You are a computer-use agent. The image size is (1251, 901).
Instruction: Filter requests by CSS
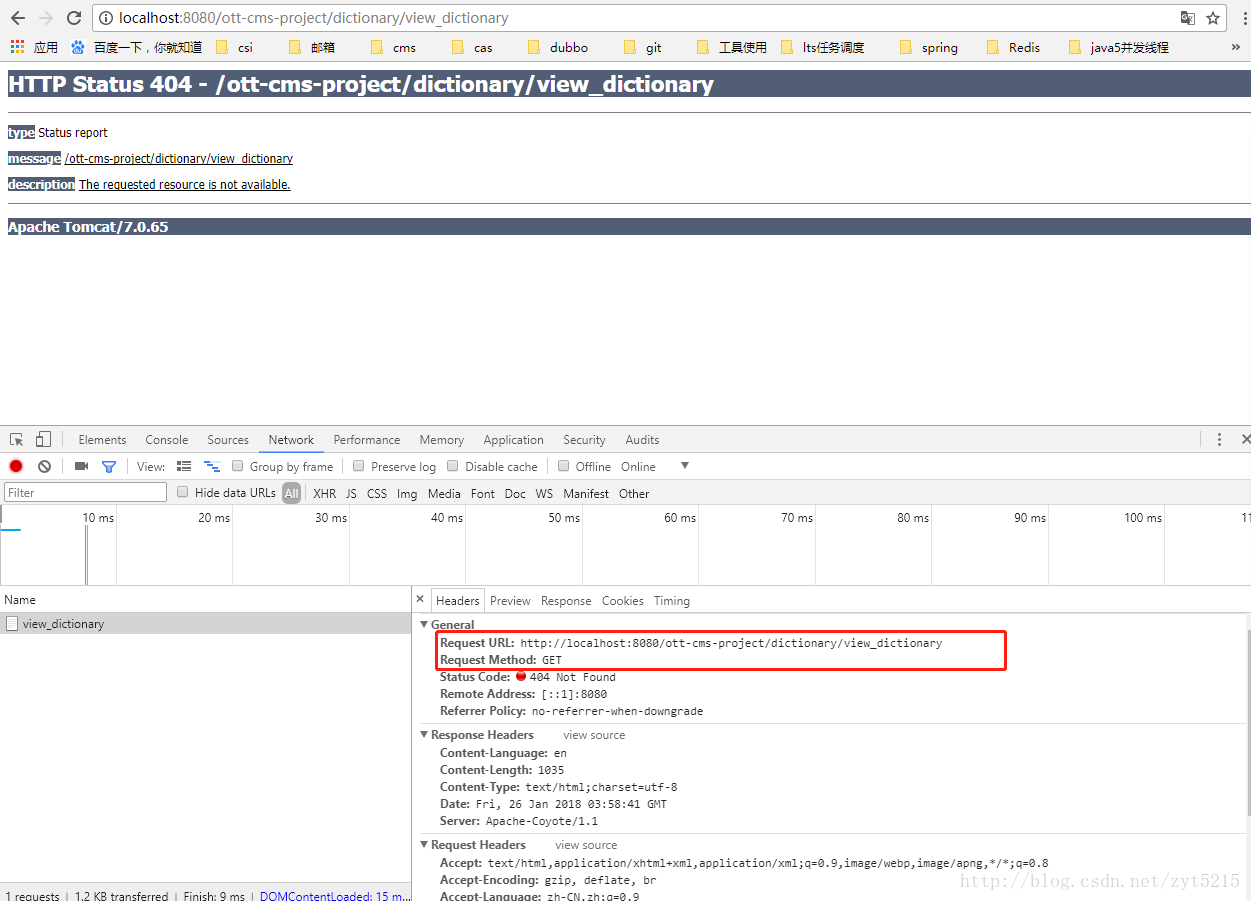[x=377, y=493]
